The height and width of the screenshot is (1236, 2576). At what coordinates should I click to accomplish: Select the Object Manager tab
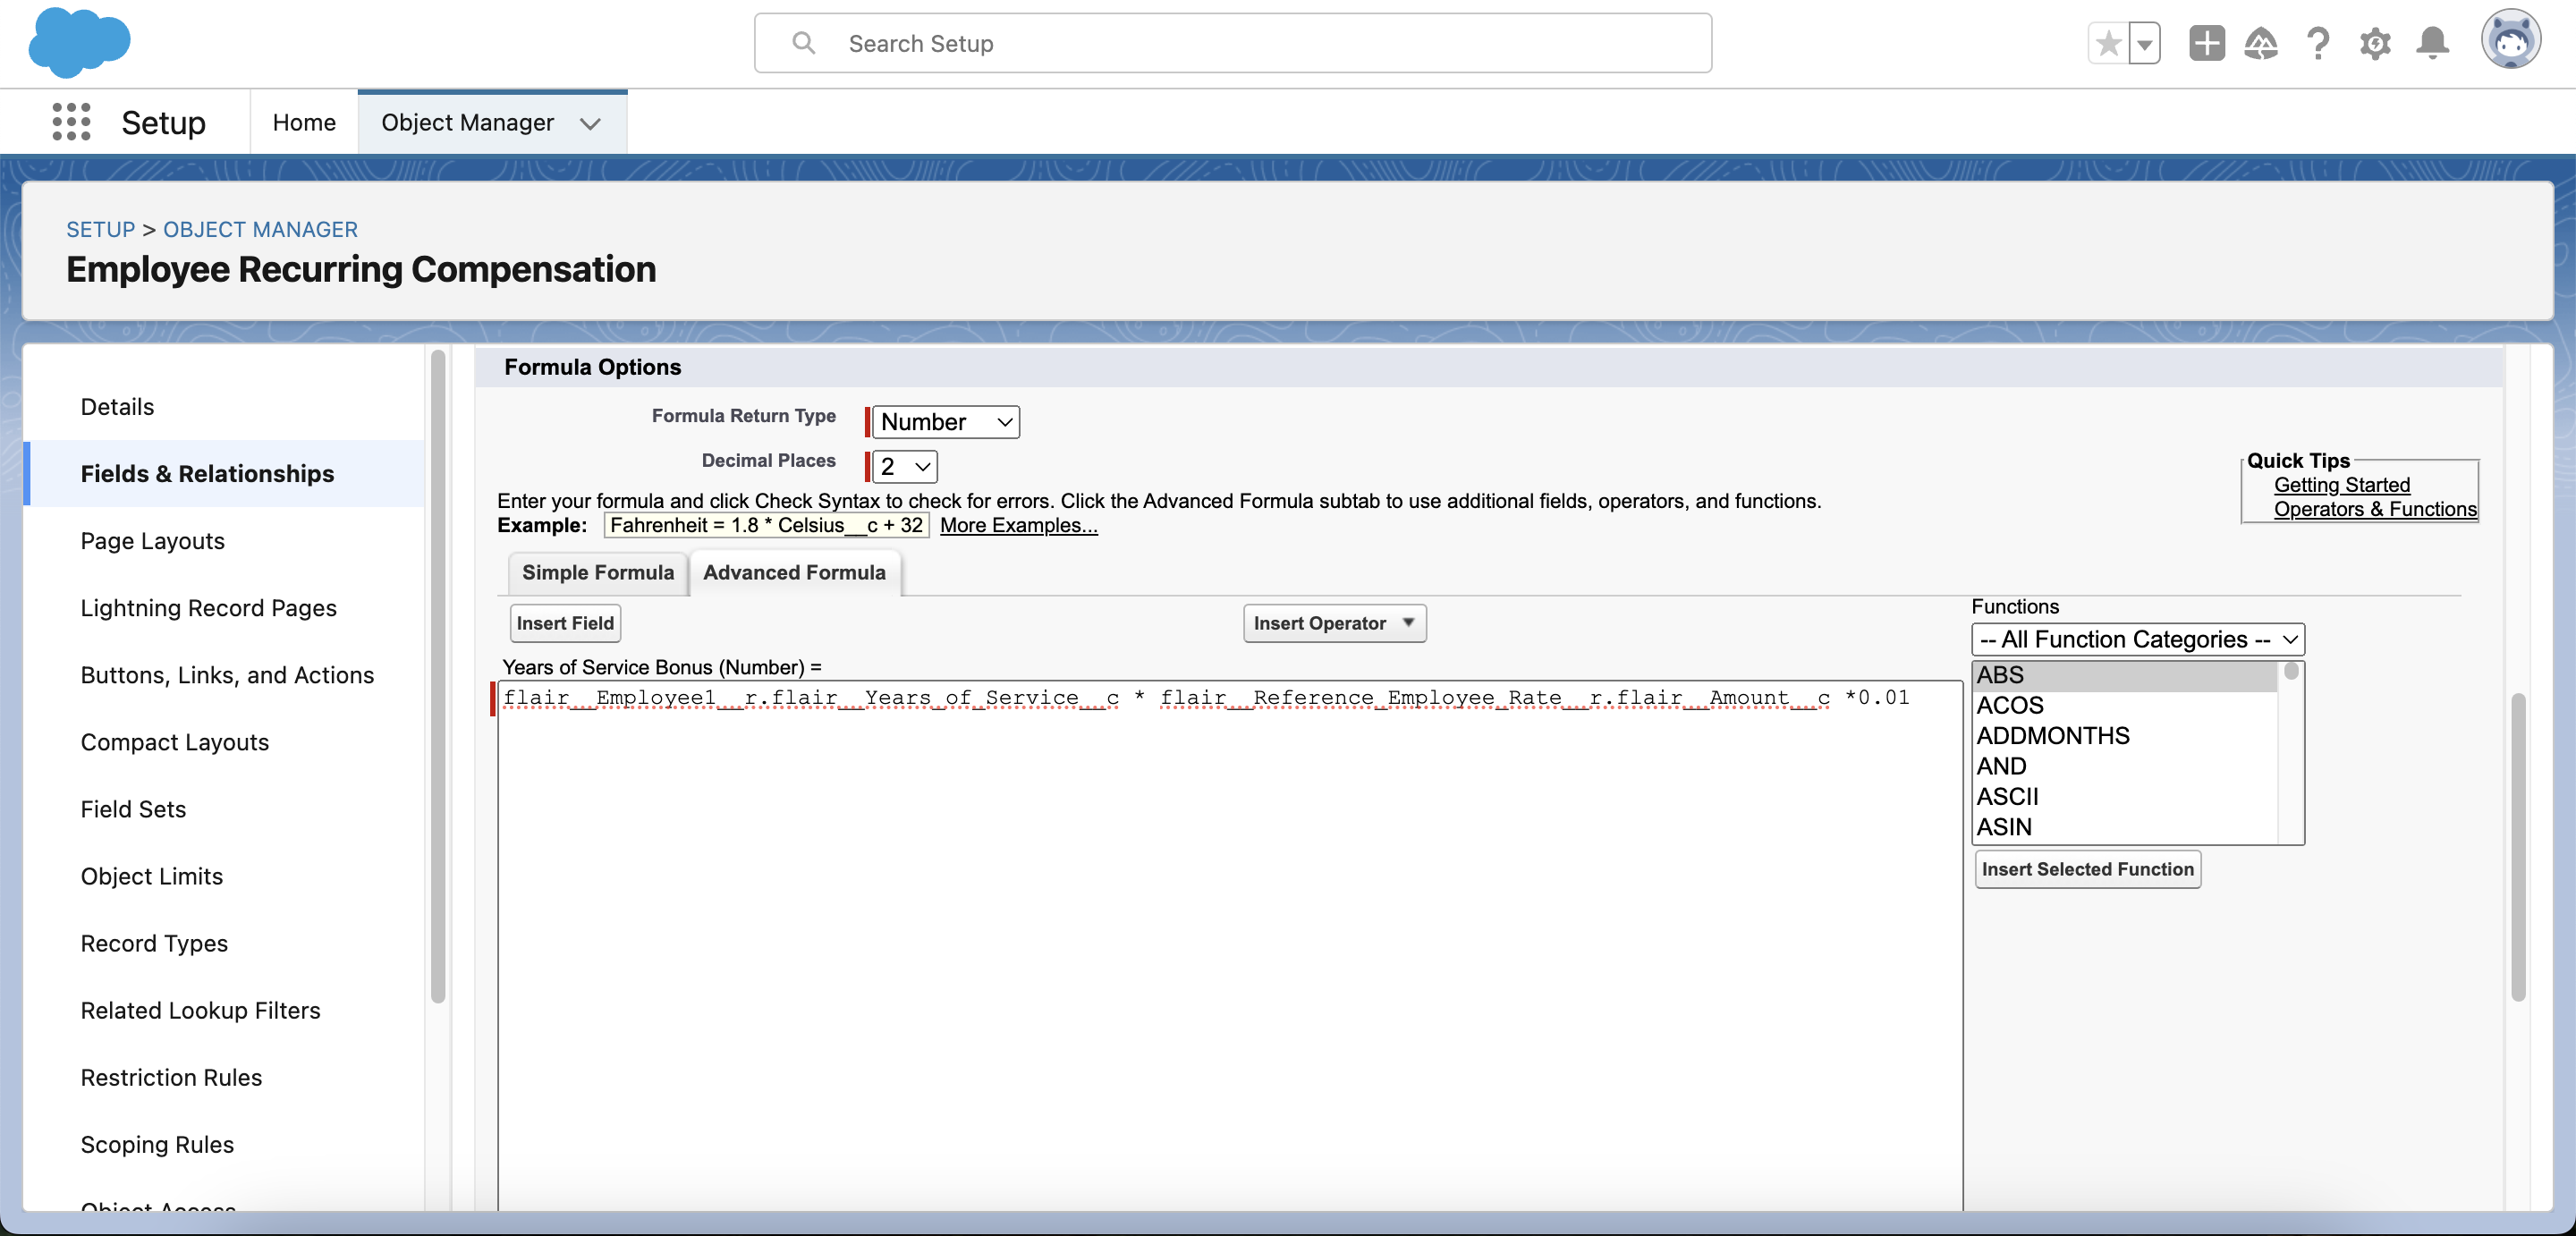point(467,122)
